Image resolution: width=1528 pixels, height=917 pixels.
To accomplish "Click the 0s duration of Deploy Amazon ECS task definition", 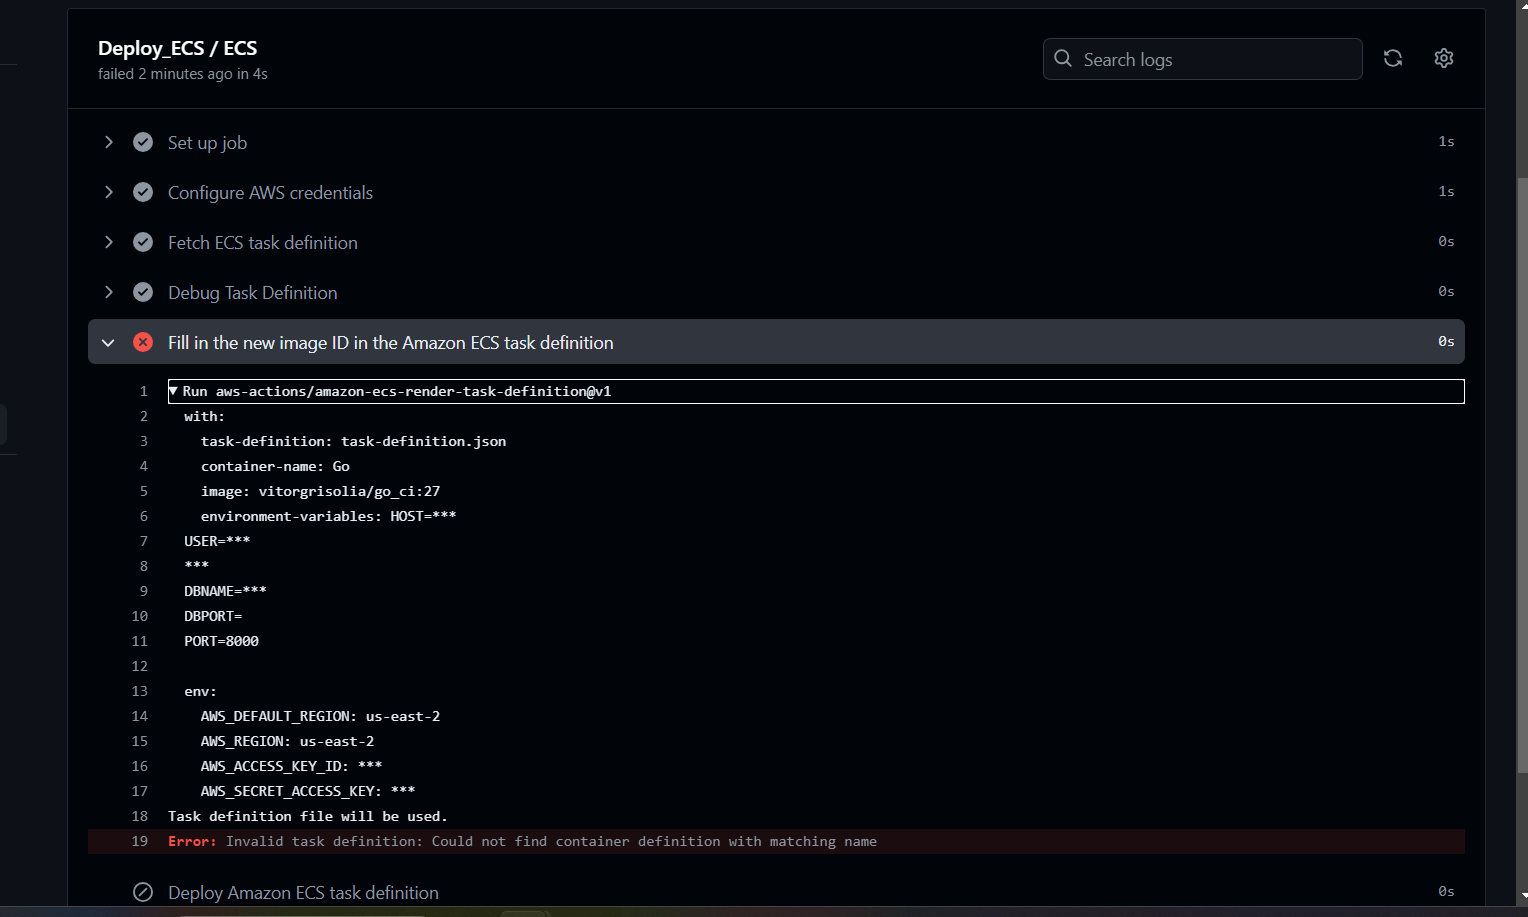I will tap(1446, 891).
